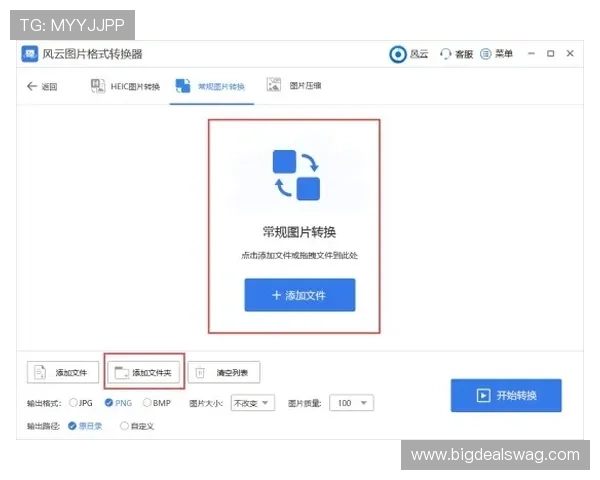600x480 pixels.
Task: Close the converter window
Action: 570,54
